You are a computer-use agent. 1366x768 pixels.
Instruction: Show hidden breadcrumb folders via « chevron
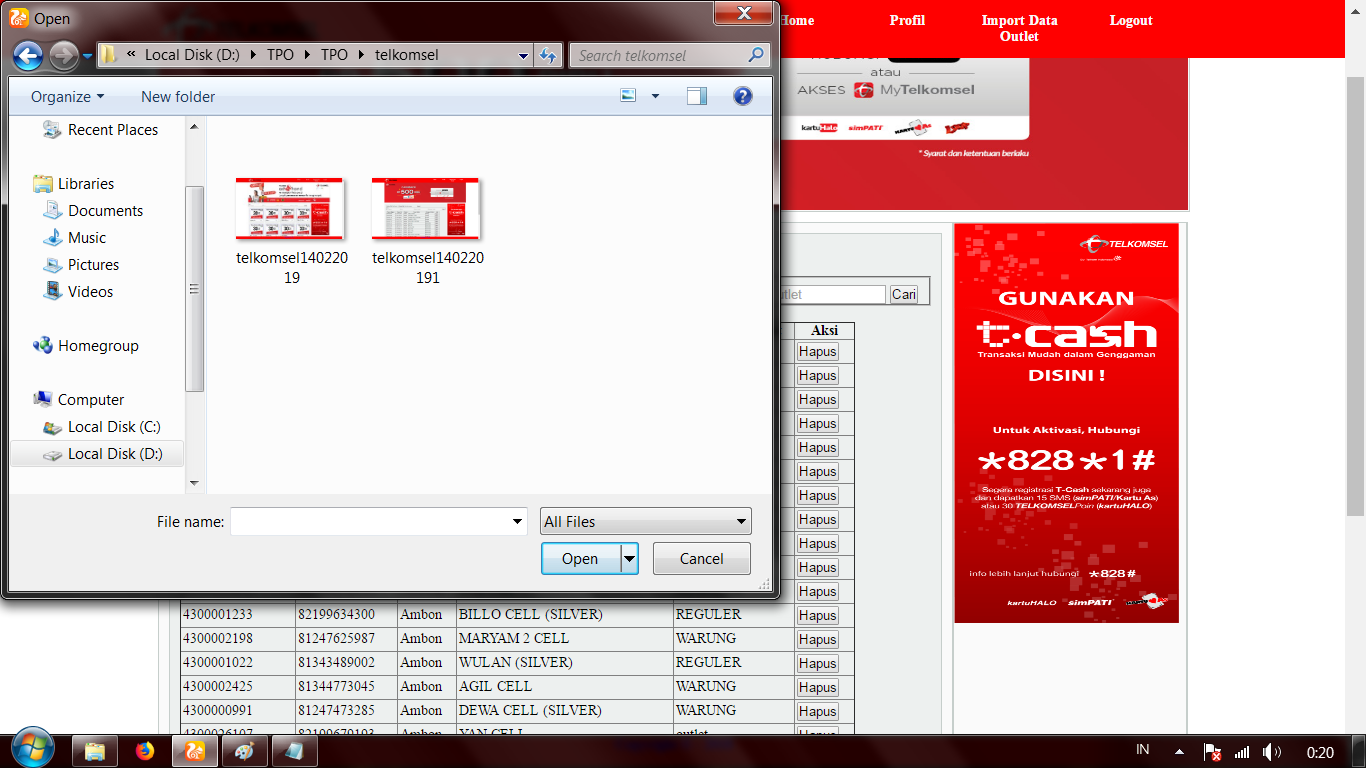pos(132,55)
